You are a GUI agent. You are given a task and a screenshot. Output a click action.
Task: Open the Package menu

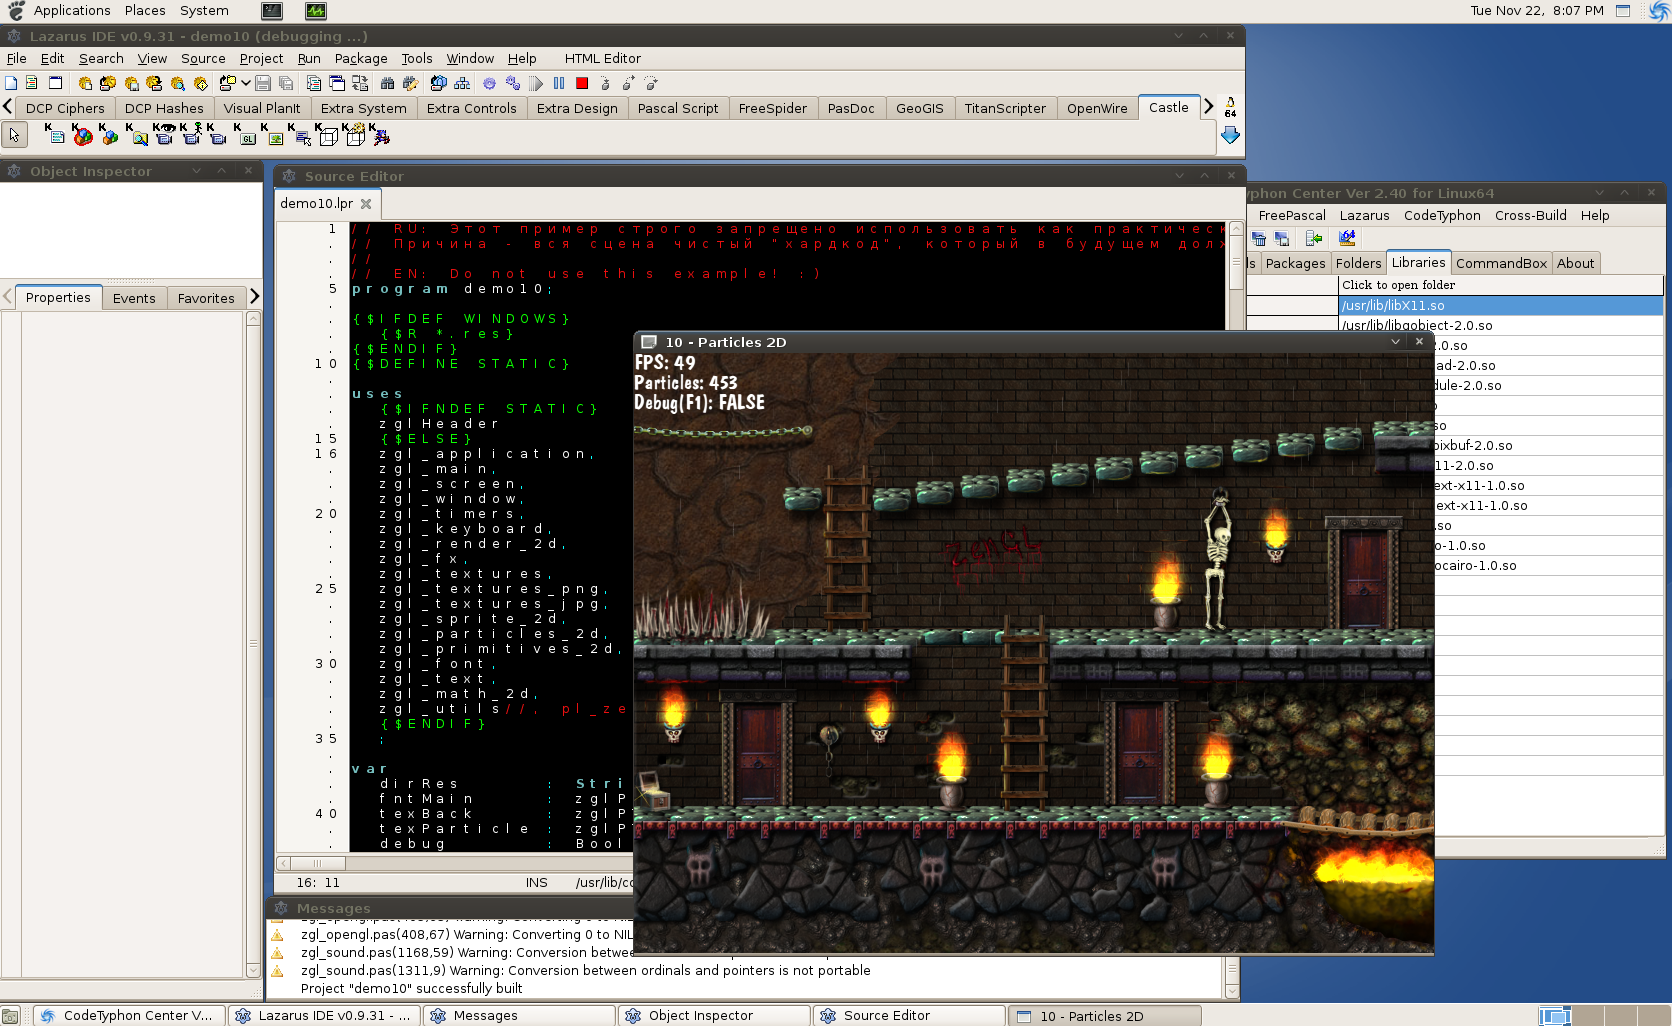point(361,58)
